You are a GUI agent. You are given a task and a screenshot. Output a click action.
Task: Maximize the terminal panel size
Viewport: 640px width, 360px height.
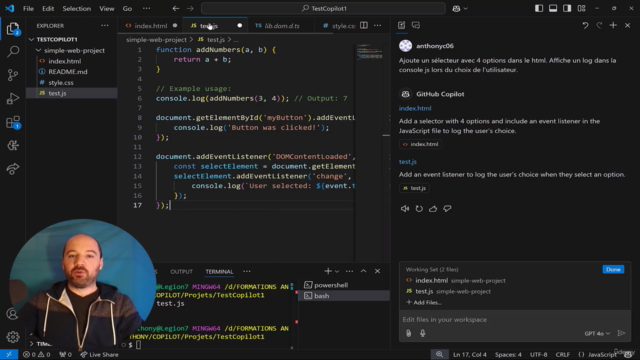(363, 271)
